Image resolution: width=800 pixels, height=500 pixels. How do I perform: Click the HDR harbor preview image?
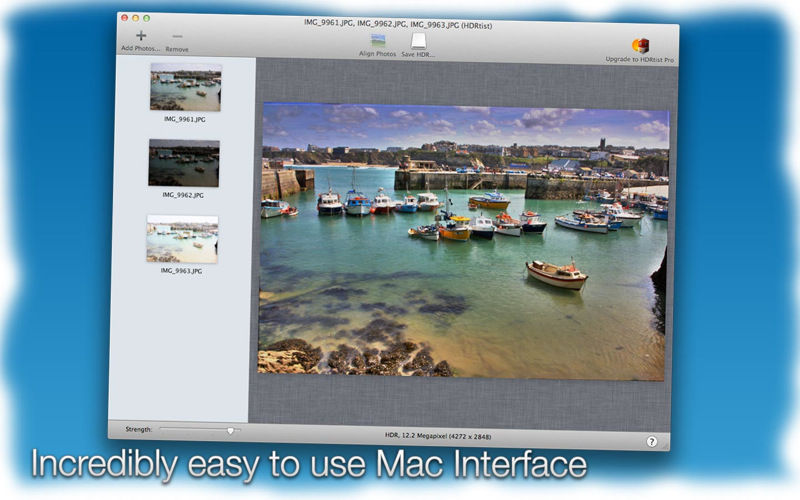pos(463,241)
